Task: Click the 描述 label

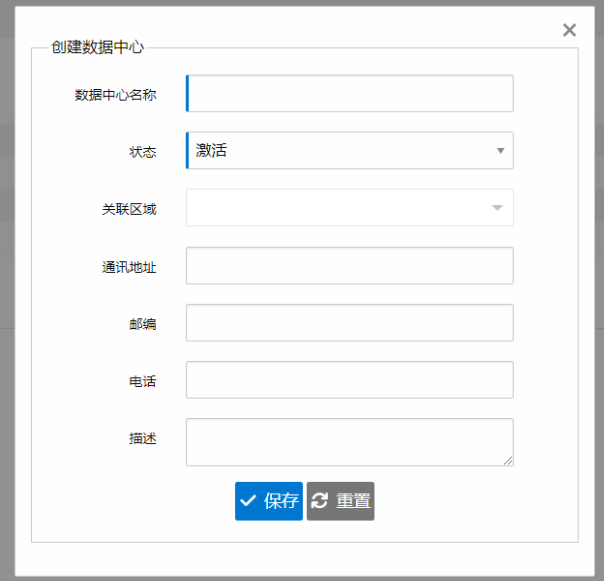Action: [x=143, y=438]
